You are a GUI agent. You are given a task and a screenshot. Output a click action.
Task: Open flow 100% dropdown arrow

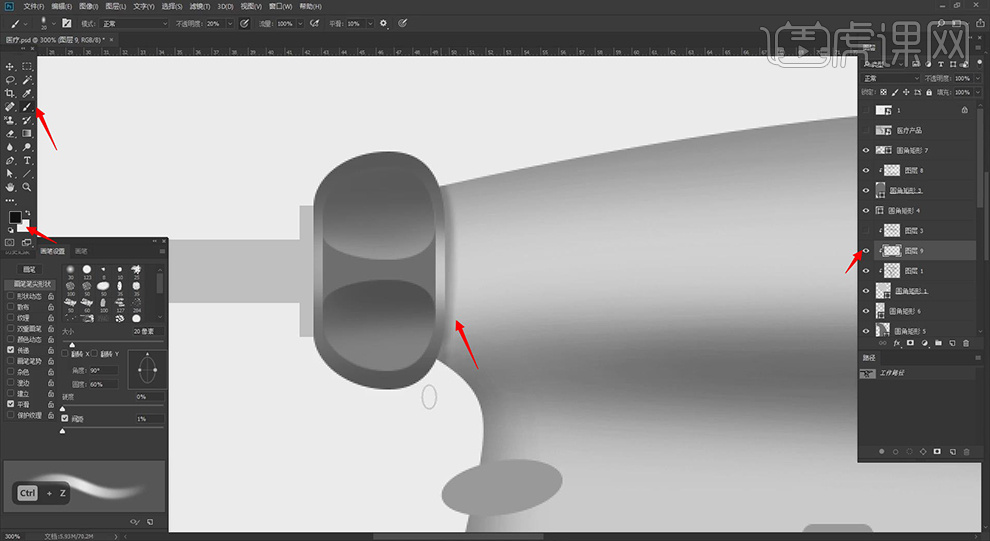[300, 23]
